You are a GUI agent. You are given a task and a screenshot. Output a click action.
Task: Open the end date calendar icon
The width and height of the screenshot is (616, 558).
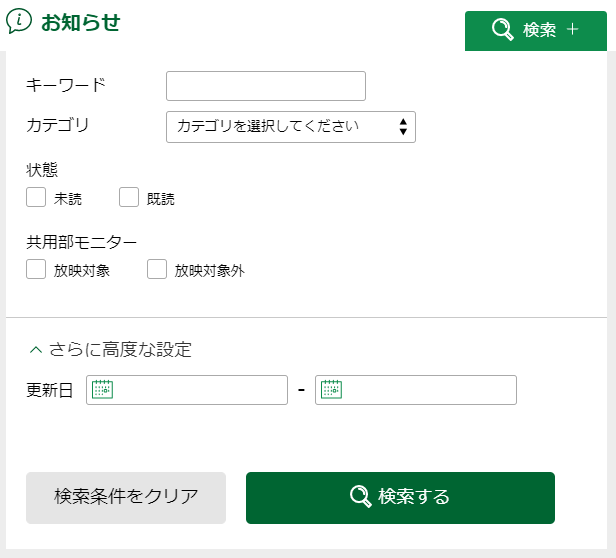click(331, 390)
